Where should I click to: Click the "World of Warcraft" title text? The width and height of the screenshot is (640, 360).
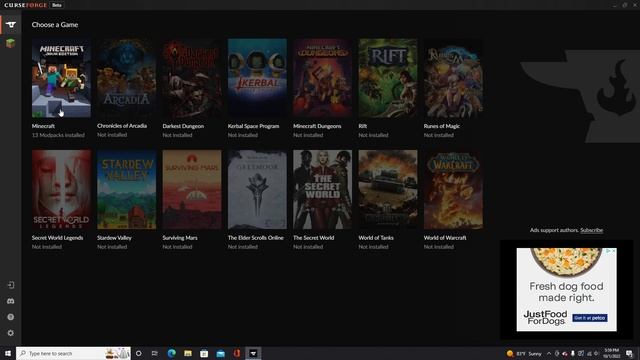click(445, 238)
